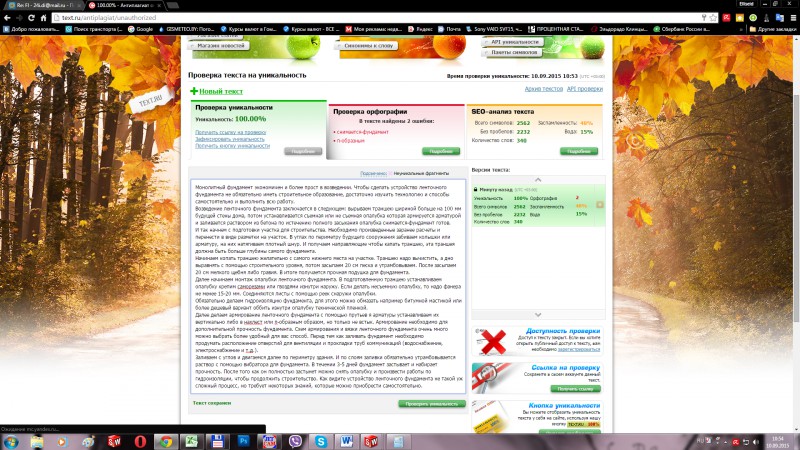Open the API проверки link
Viewport: 800px width, 450px height.
point(585,89)
